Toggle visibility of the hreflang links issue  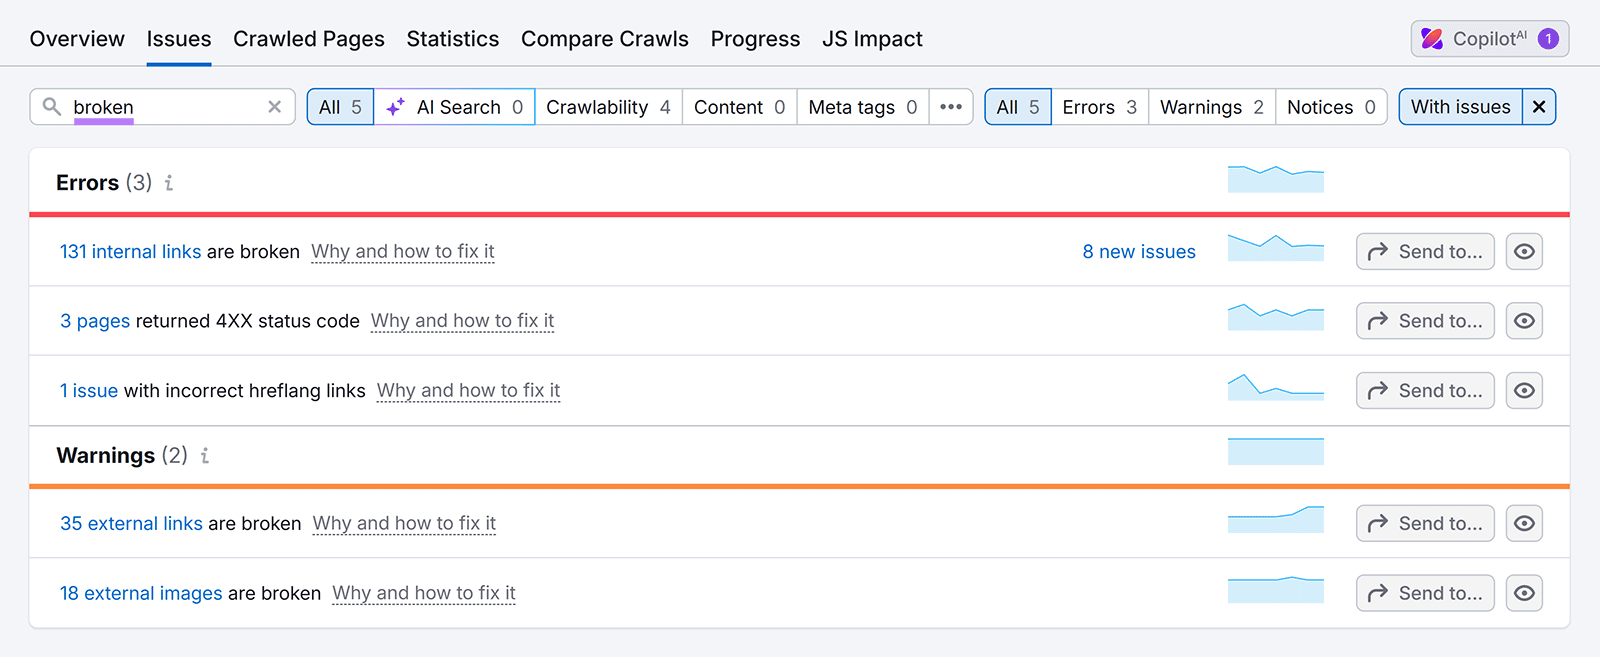coord(1523,390)
